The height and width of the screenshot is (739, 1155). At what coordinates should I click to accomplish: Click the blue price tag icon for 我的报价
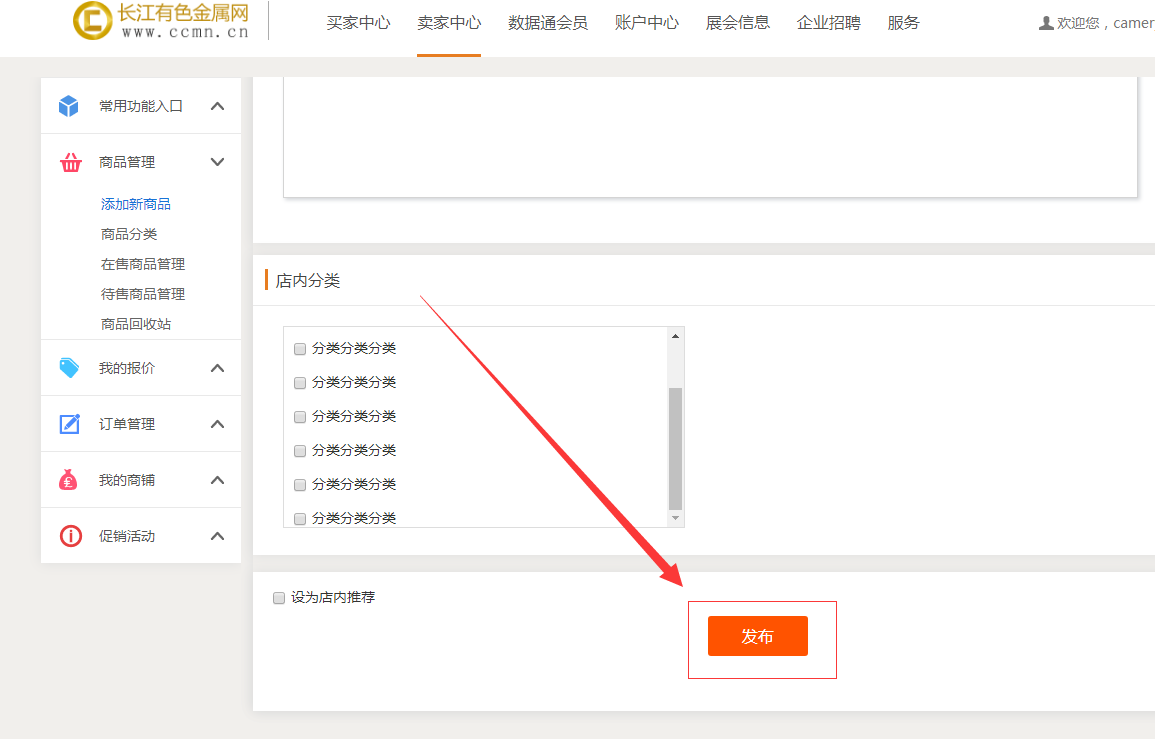[x=69, y=368]
